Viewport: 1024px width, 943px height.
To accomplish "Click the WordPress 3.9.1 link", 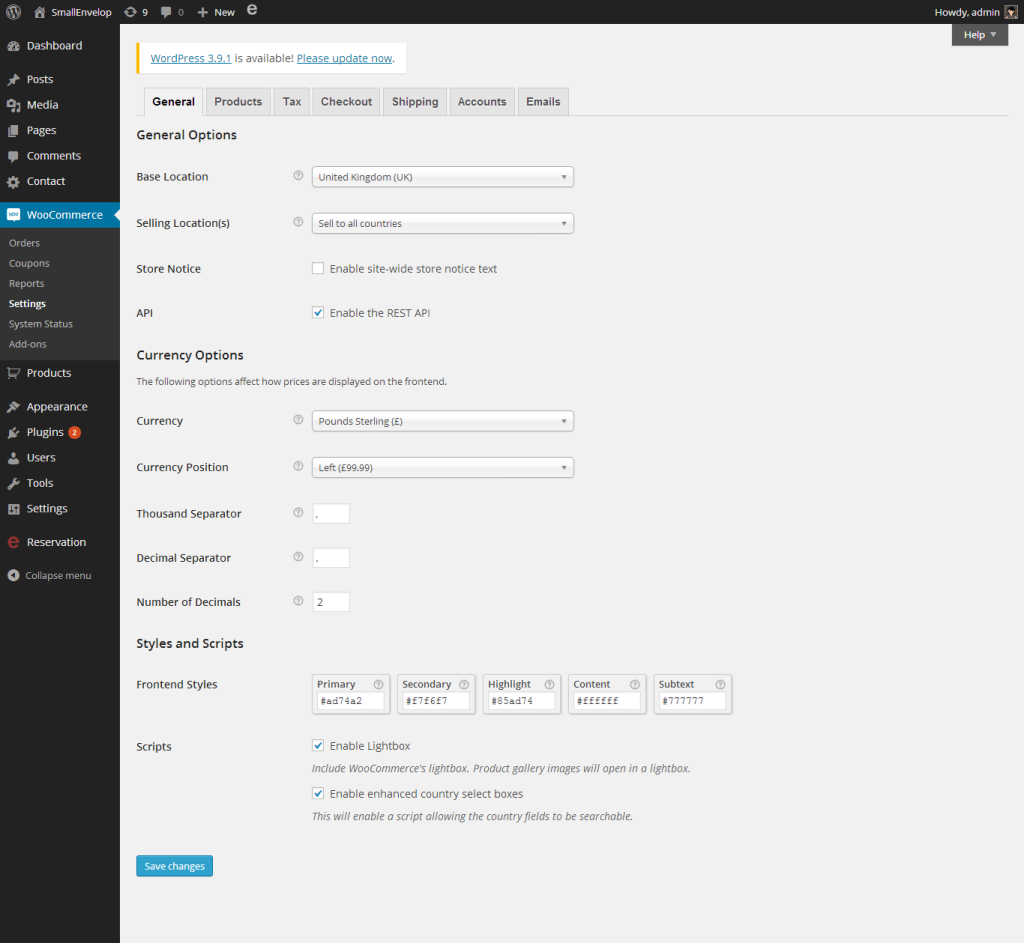I will (191, 58).
